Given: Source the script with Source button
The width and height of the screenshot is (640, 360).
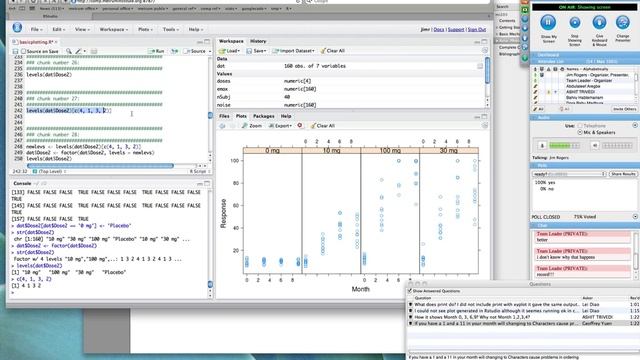Looking at the screenshot, I should pos(195,51).
